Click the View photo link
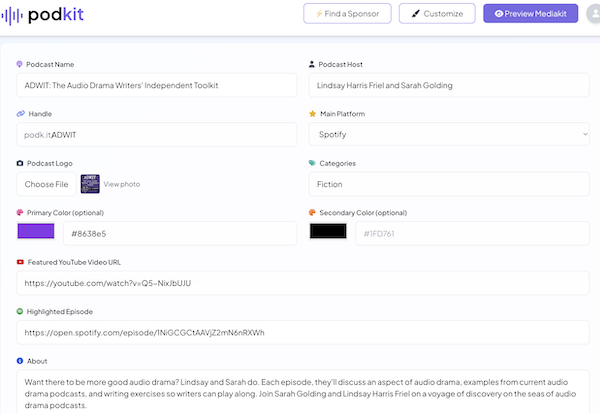600x414 pixels. (x=122, y=184)
